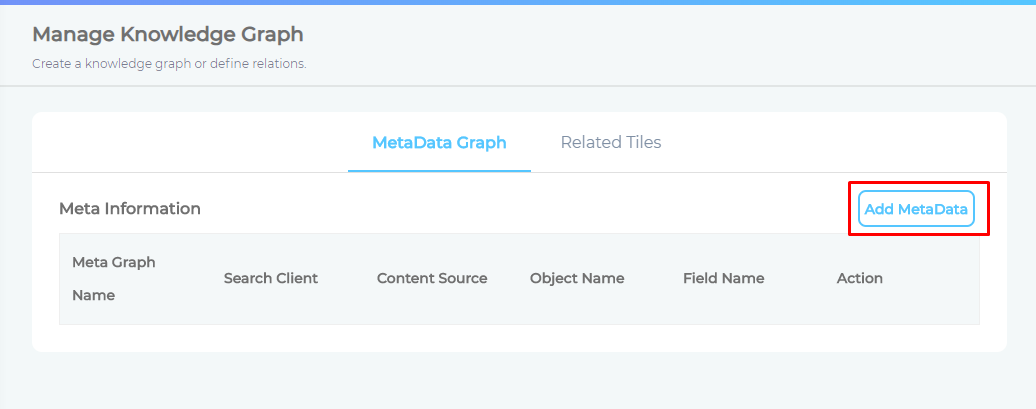Click the Content Source column header
The width and height of the screenshot is (1036, 409).
tap(432, 278)
